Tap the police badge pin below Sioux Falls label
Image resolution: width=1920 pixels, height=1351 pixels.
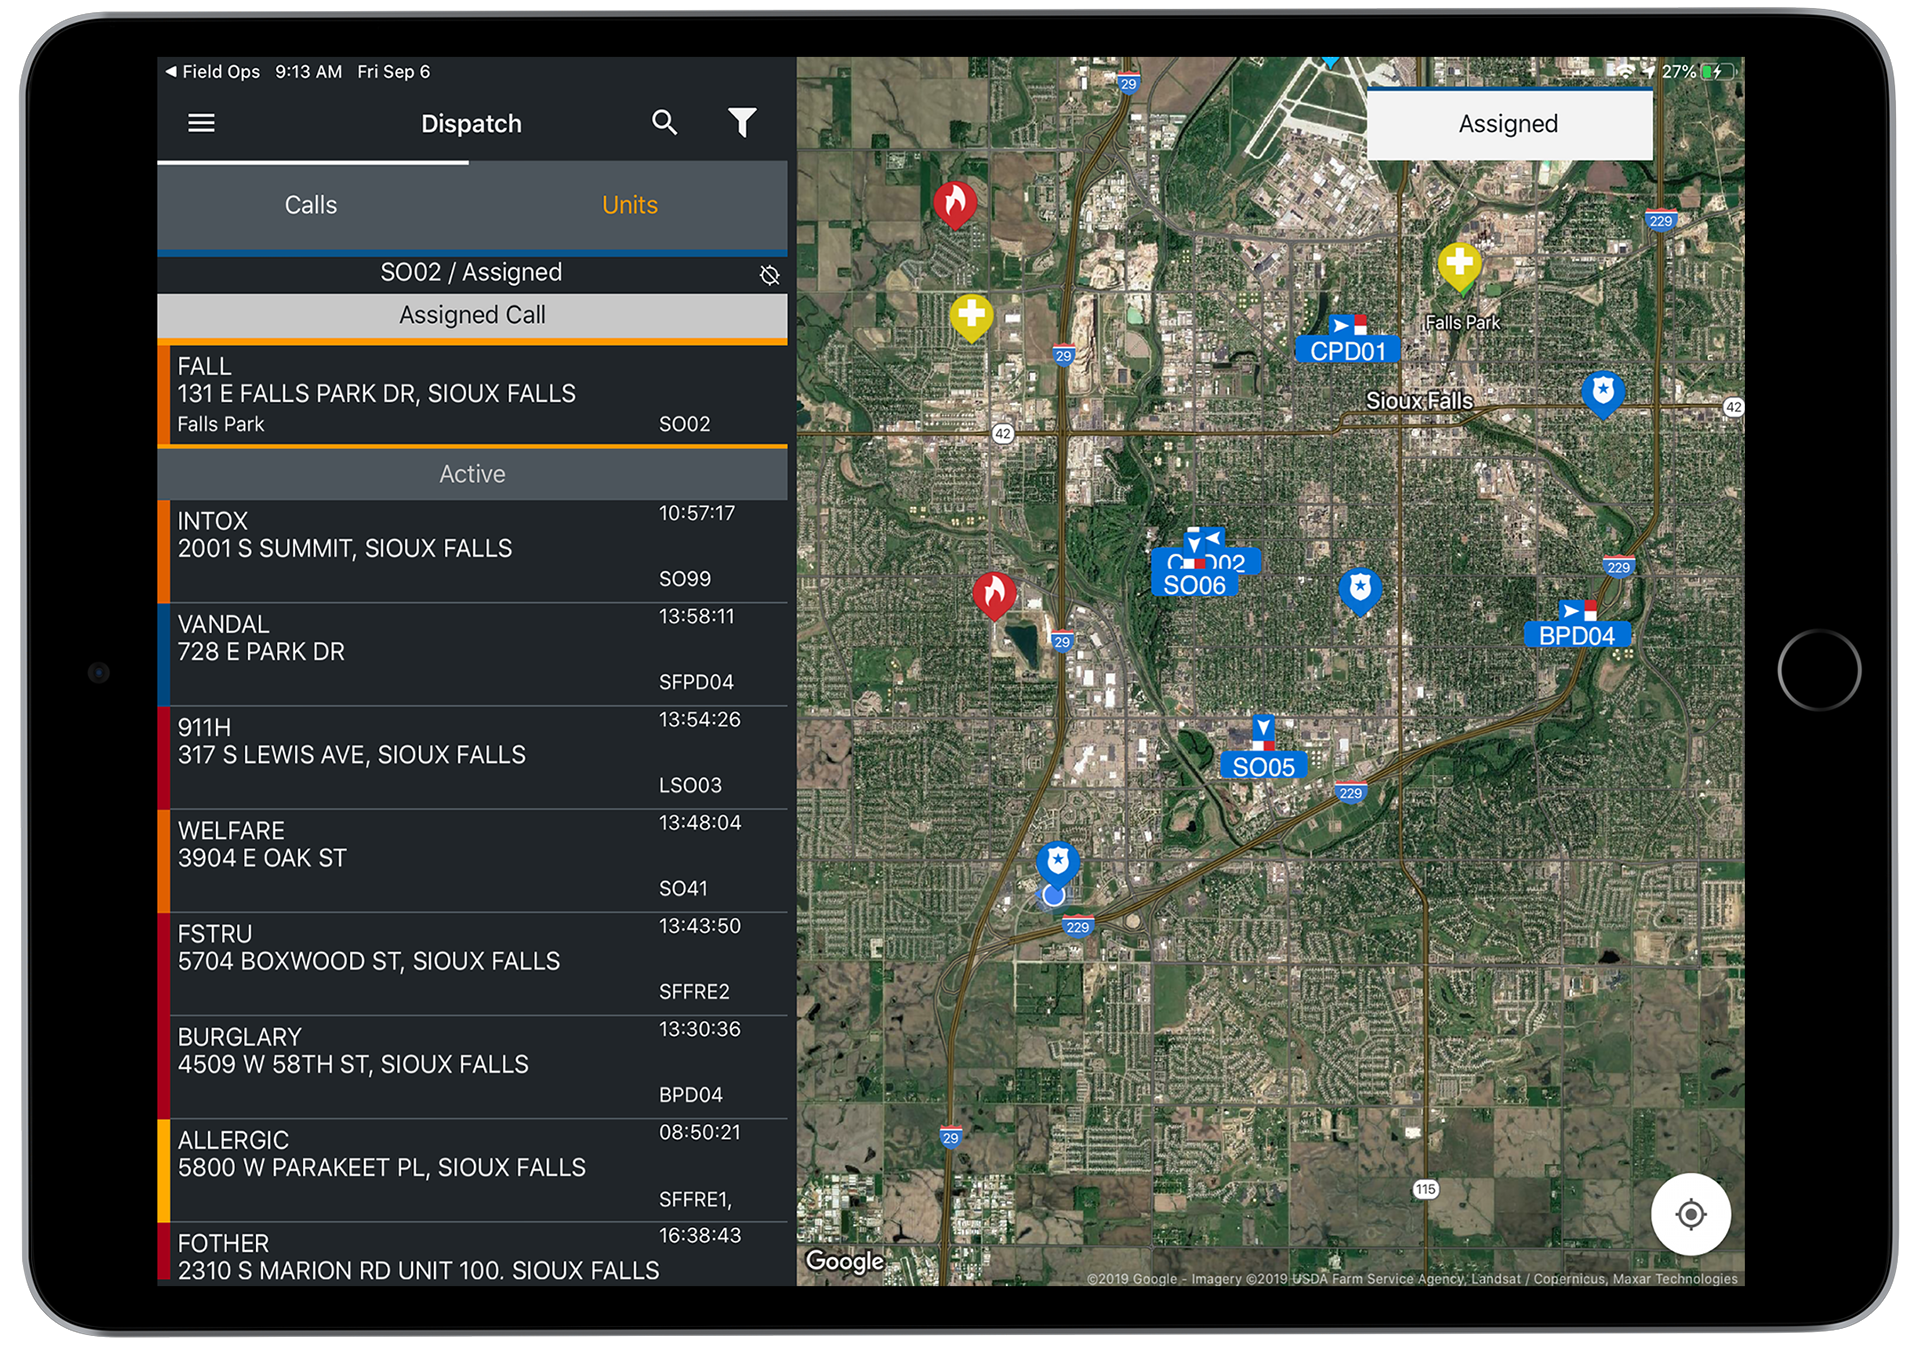tap(1359, 589)
